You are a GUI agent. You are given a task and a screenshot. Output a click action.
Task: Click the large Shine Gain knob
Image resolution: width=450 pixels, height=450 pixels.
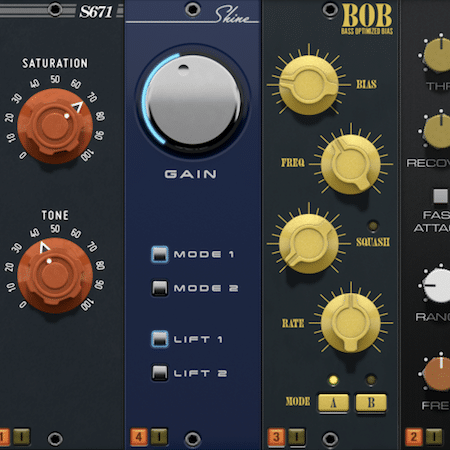194,99
